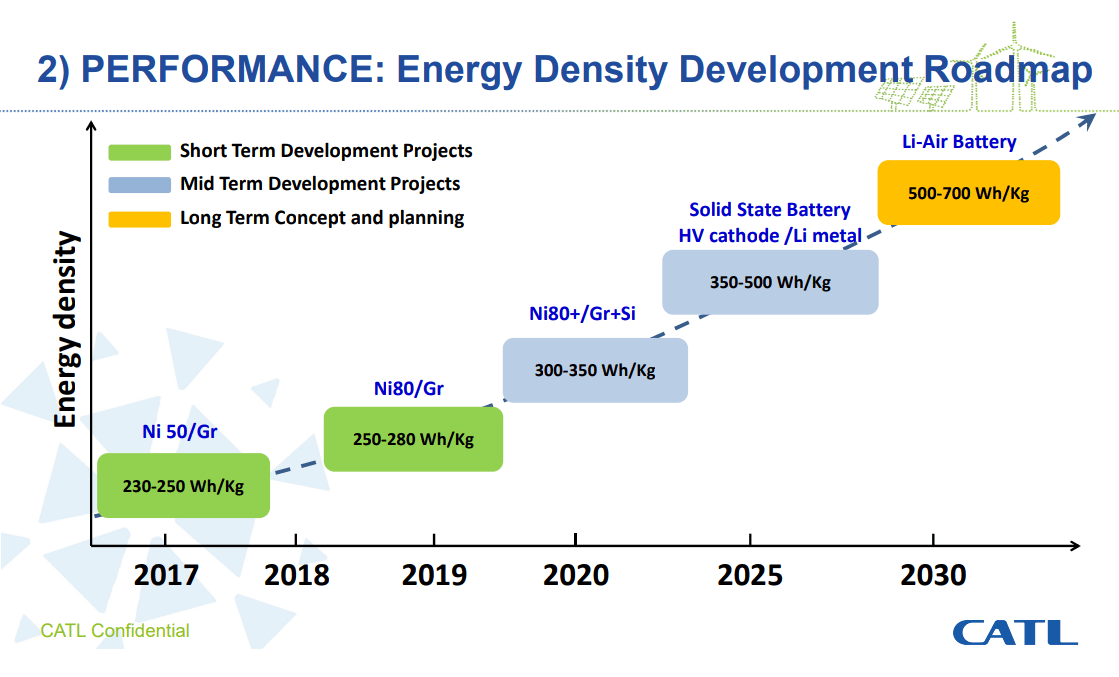Expand the green 250-280 Wh/Kg milestone
This screenshot has width=1119, height=677.
(413, 438)
